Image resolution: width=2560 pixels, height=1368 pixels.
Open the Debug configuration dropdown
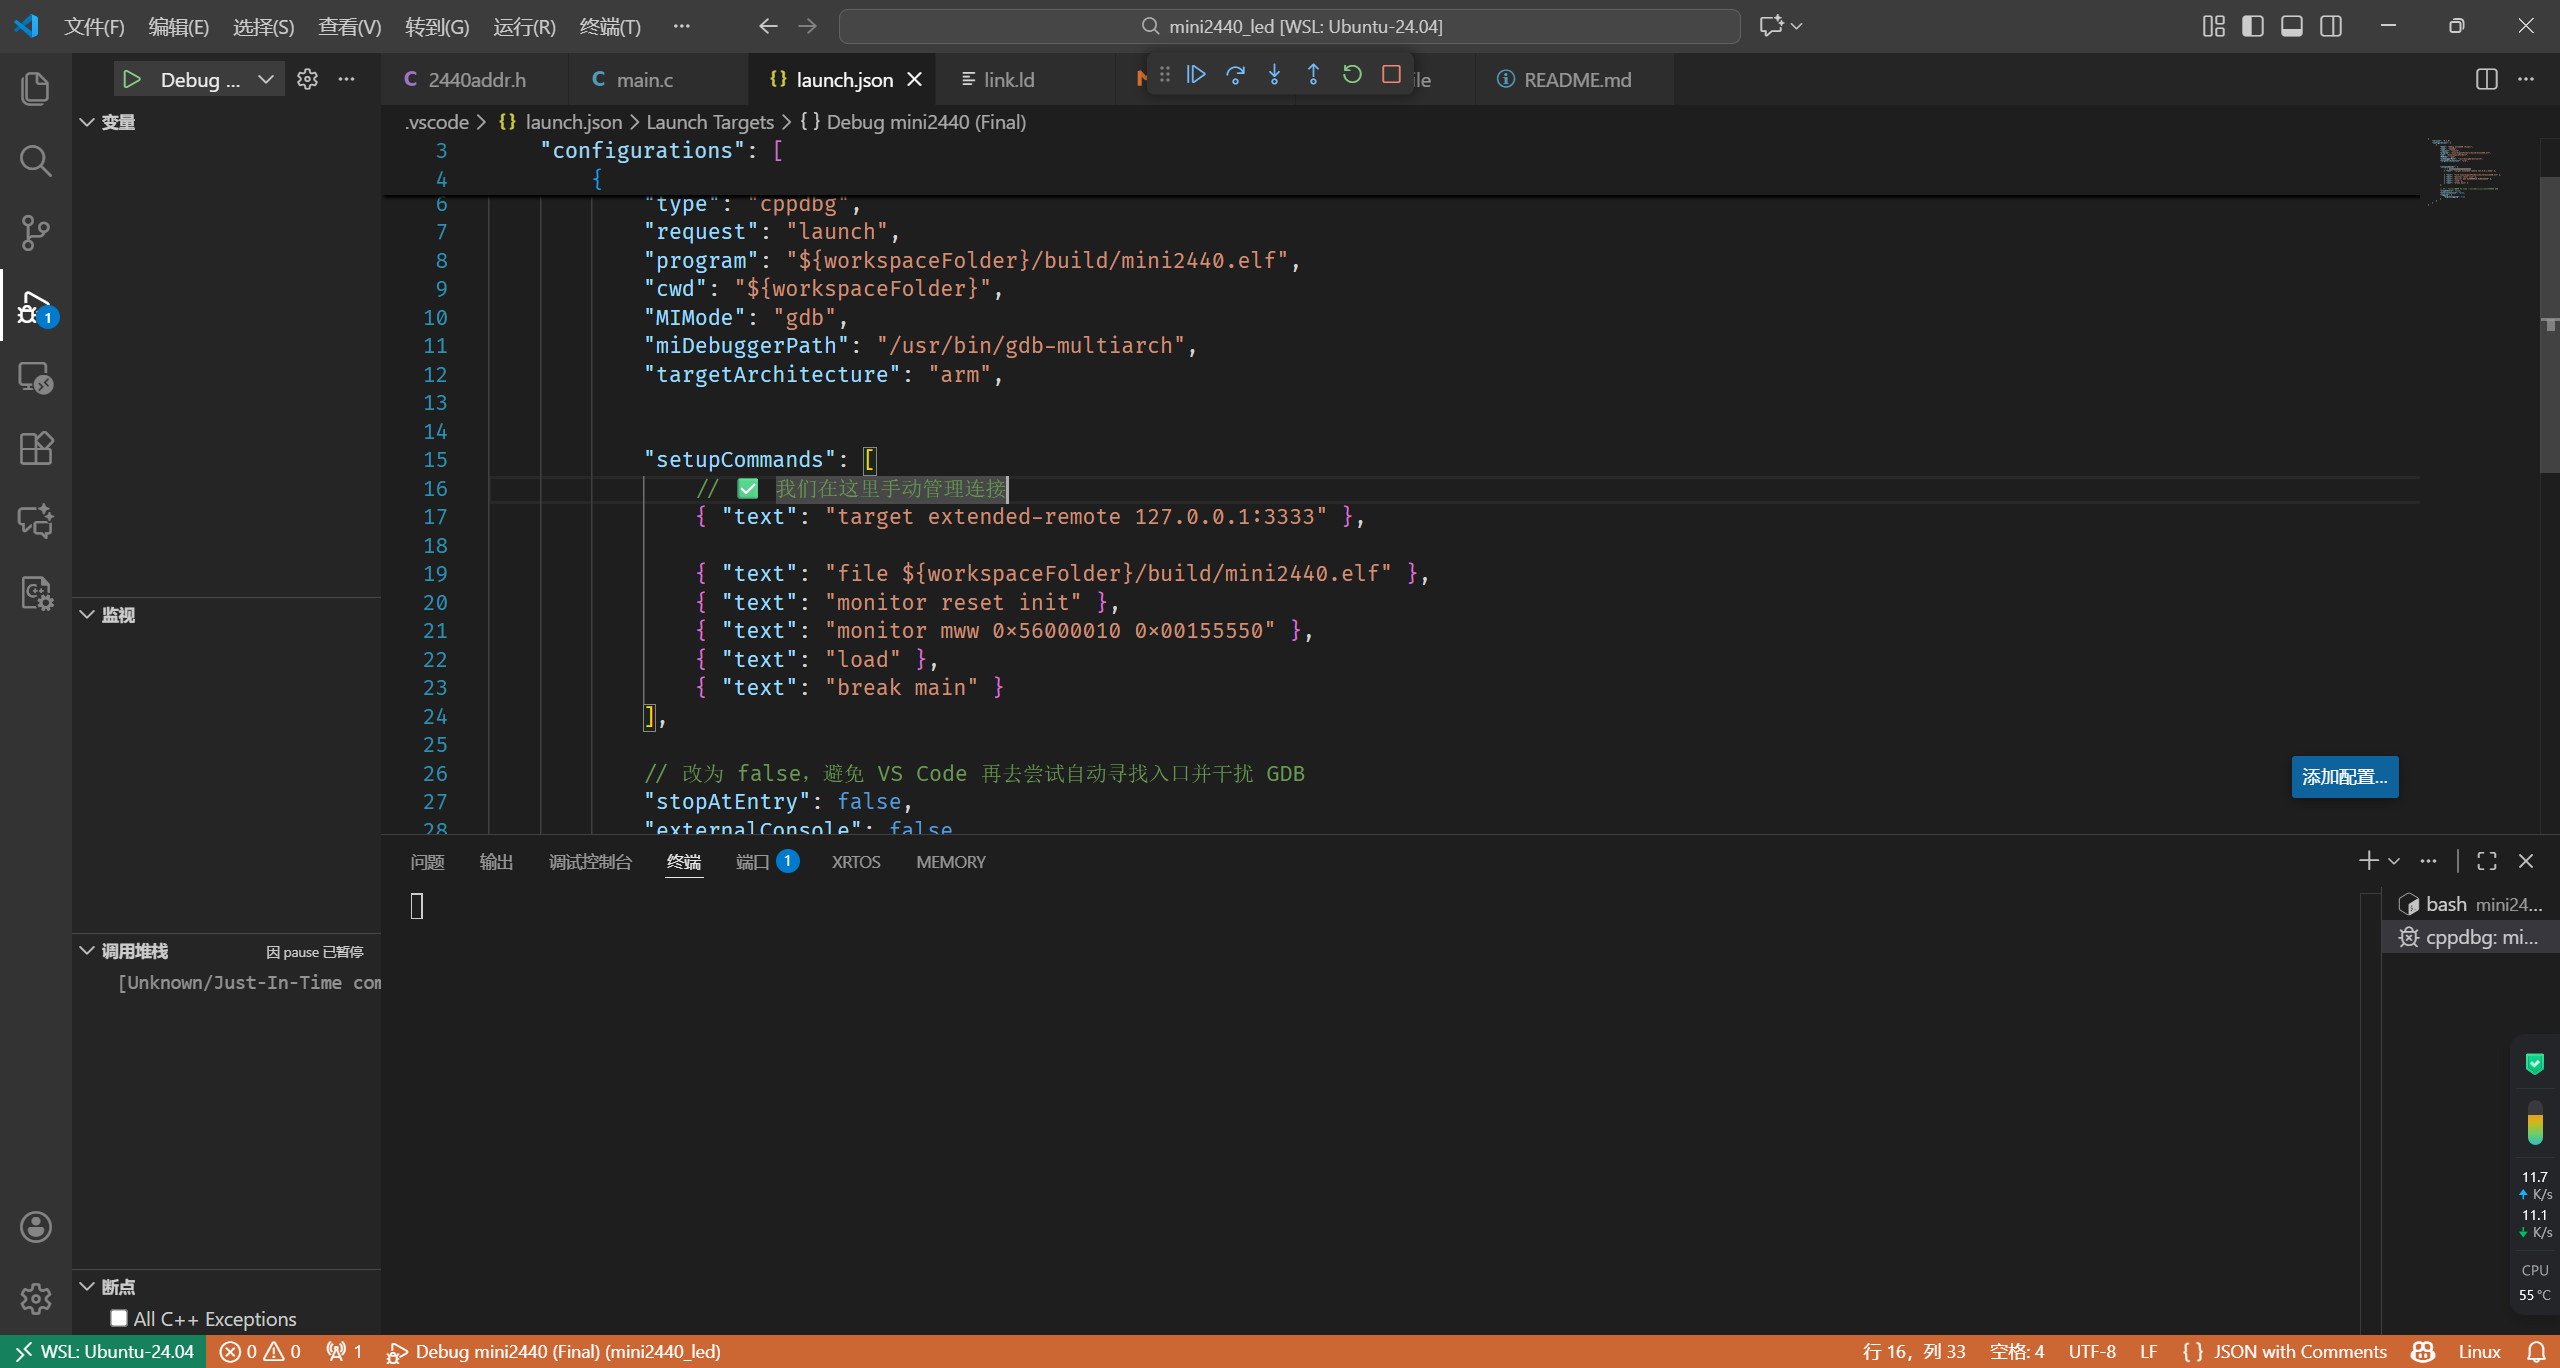pos(265,80)
